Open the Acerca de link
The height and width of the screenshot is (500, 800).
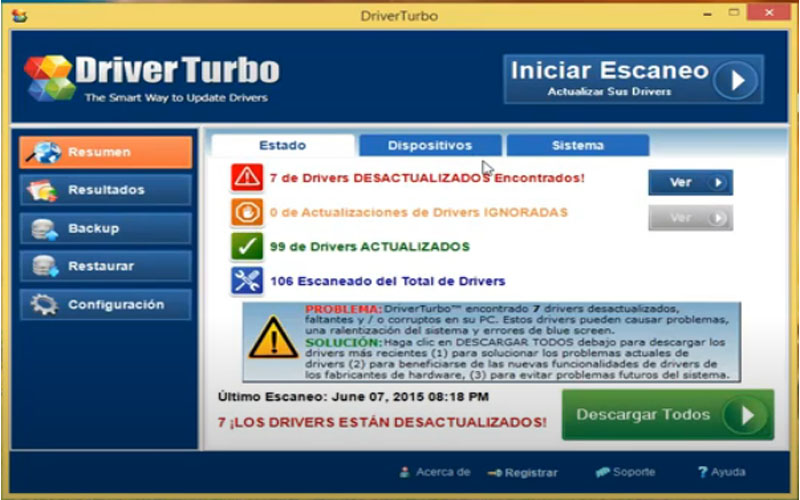coord(435,472)
